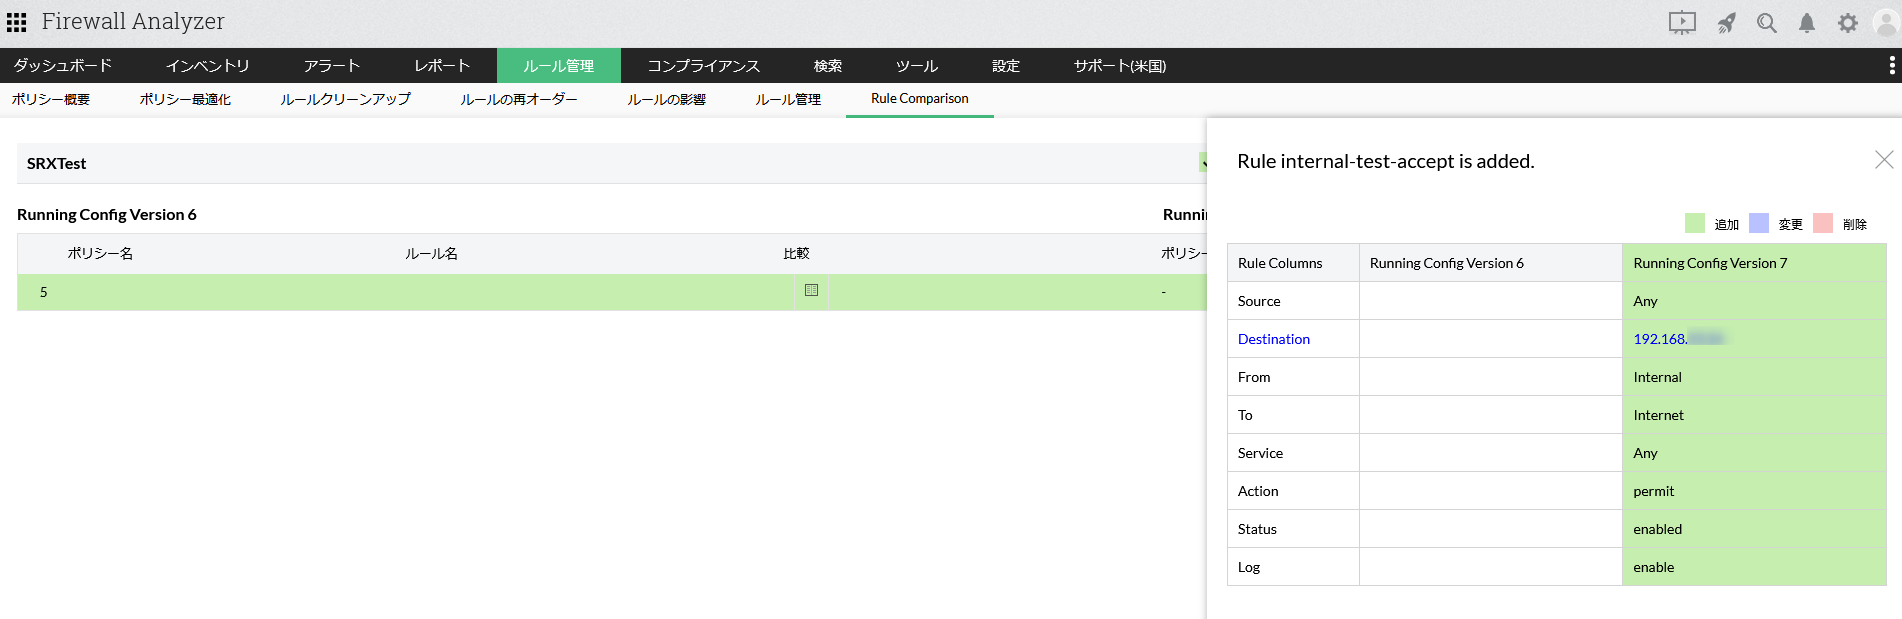Click the rocket quick-start icon
Viewport: 1902px width, 619px height.
pos(1726,23)
